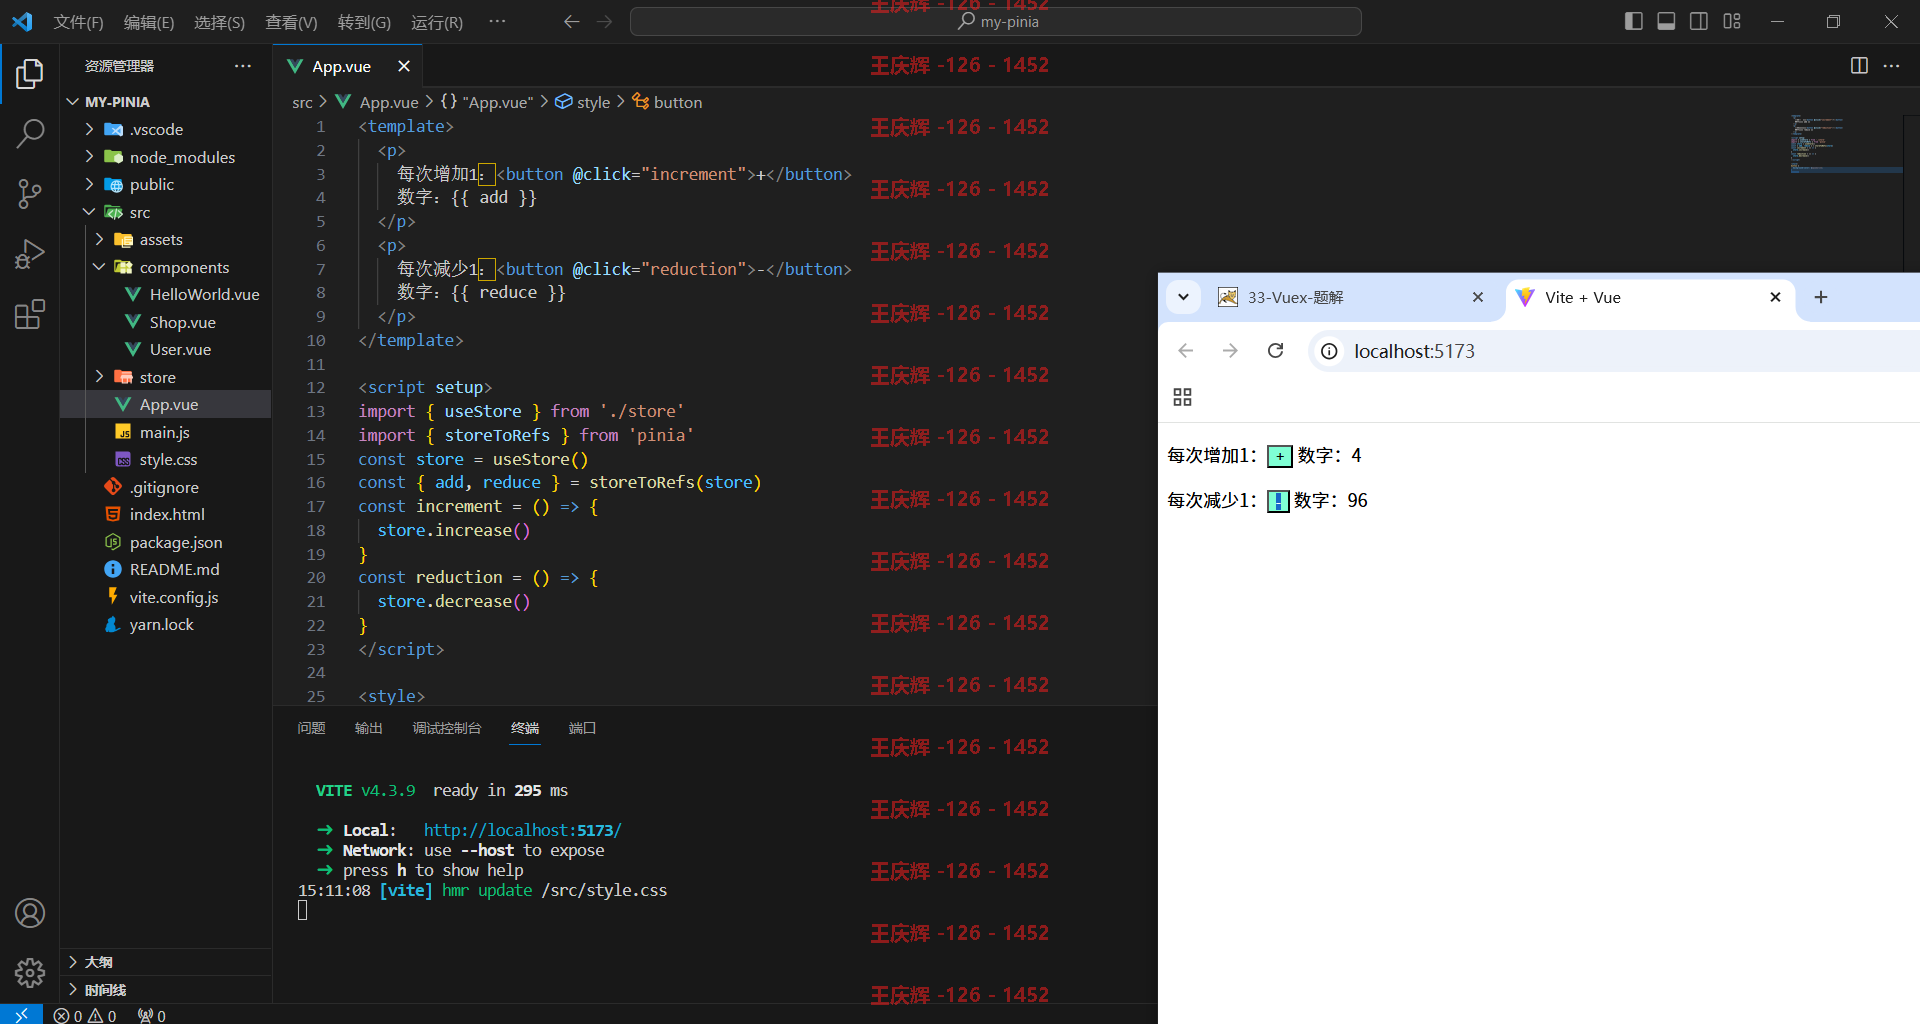
Task: Click the ports forwarded status indicator
Action: [x=152, y=1015]
